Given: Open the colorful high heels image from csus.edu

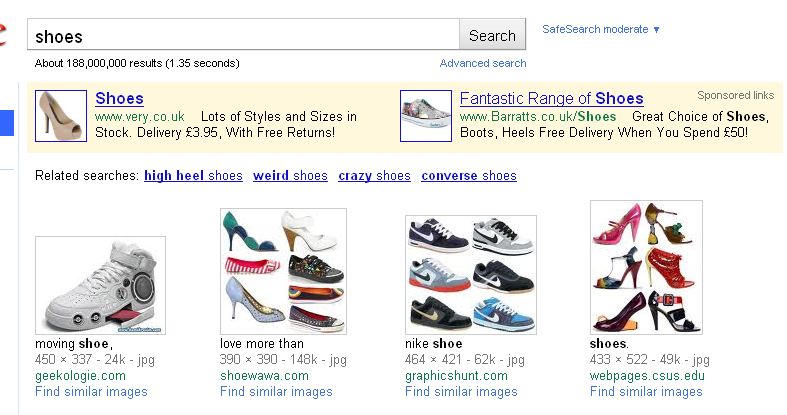Looking at the screenshot, I should pos(646,267).
